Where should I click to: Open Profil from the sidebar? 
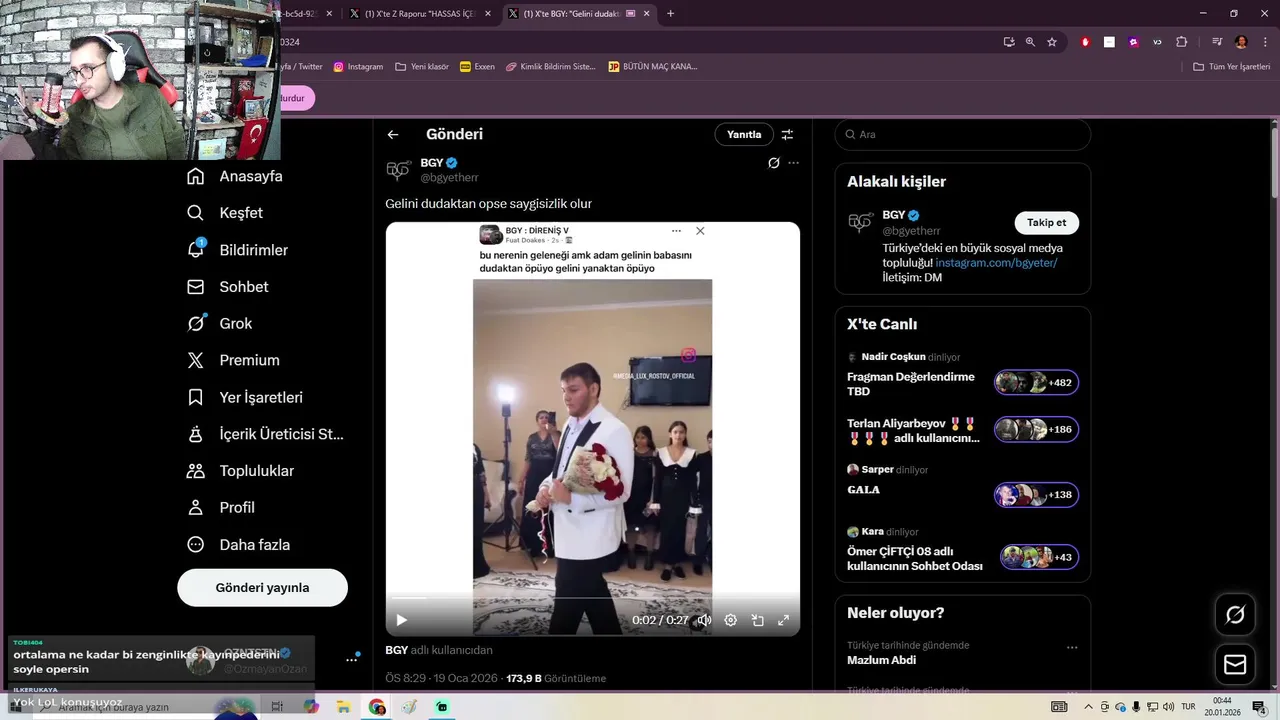(x=221, y=508)
